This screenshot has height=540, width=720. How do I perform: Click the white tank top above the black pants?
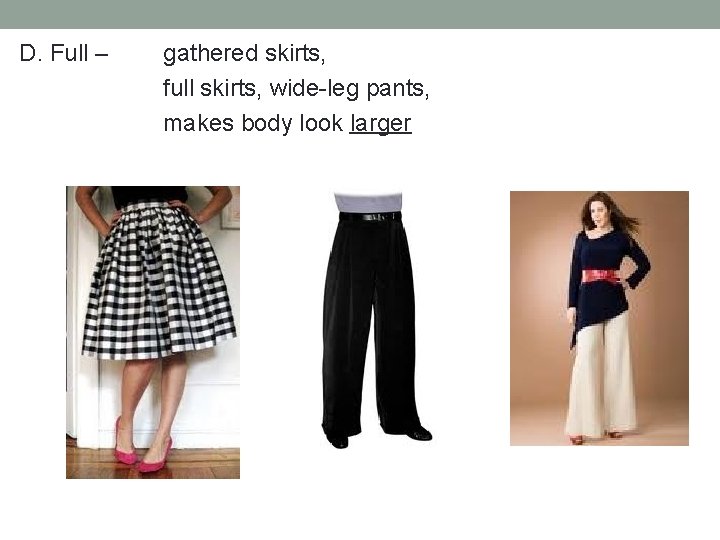[x=368, y=202]
